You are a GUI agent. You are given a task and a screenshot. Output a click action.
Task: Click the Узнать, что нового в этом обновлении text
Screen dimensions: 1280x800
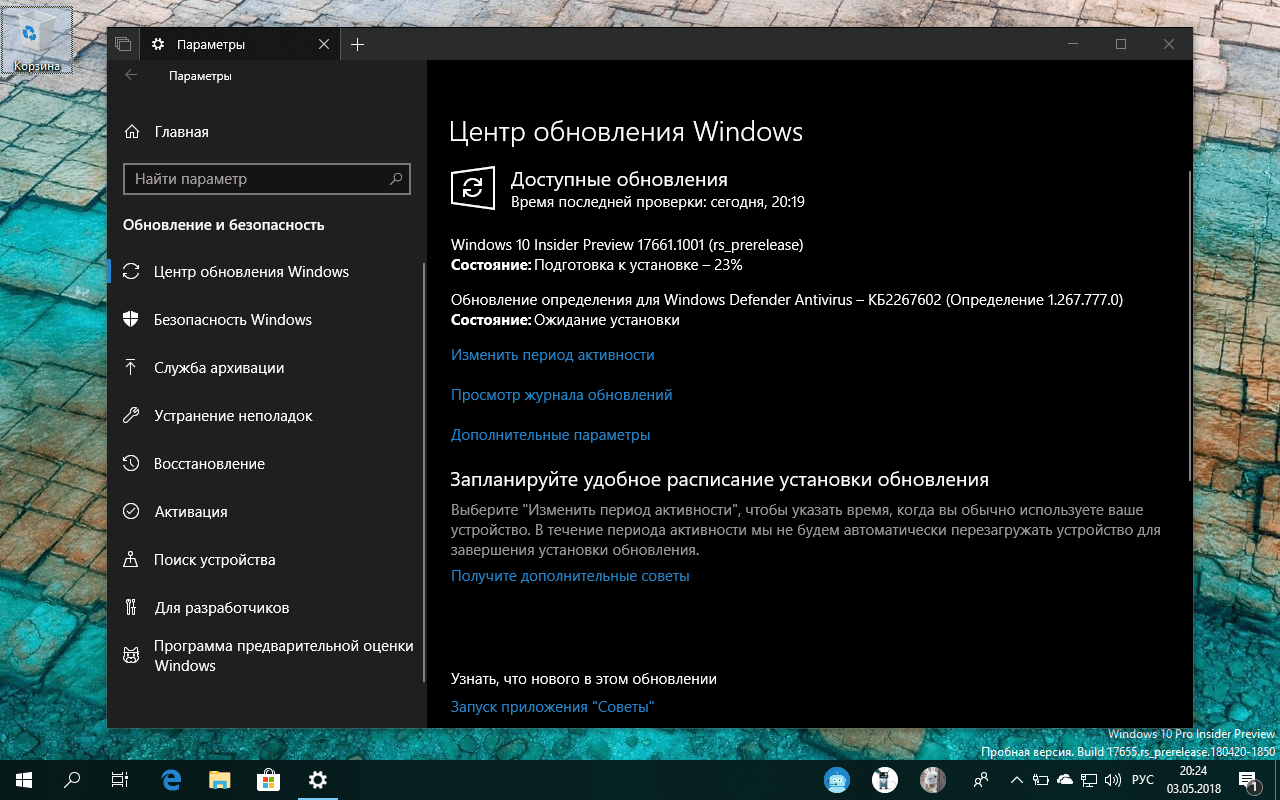point(584,679)
